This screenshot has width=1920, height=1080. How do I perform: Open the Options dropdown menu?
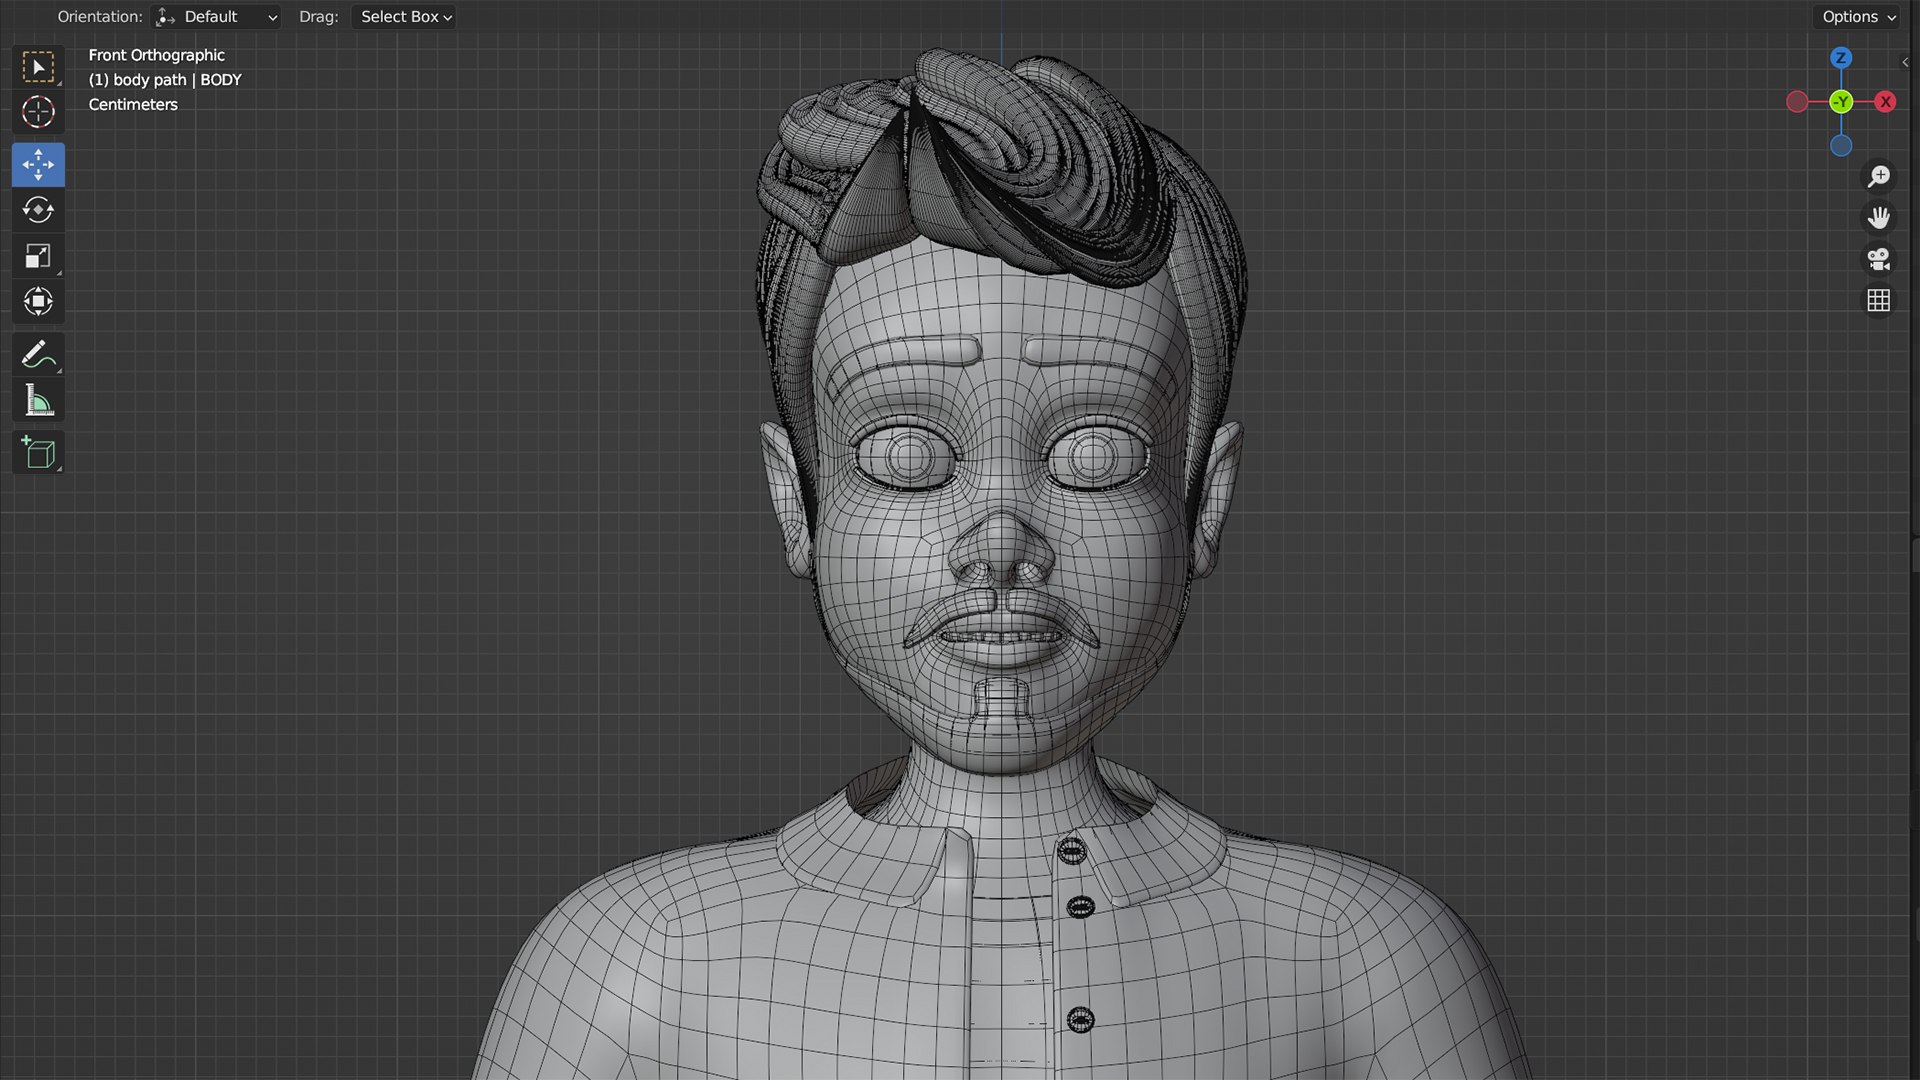(x=1858, y=17)
